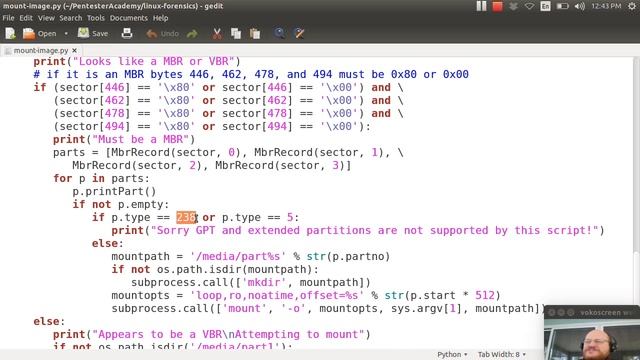640x360 pixels.
Task: Click the "Sorry GPT and extended partitions" message
Action: point(374,230)
